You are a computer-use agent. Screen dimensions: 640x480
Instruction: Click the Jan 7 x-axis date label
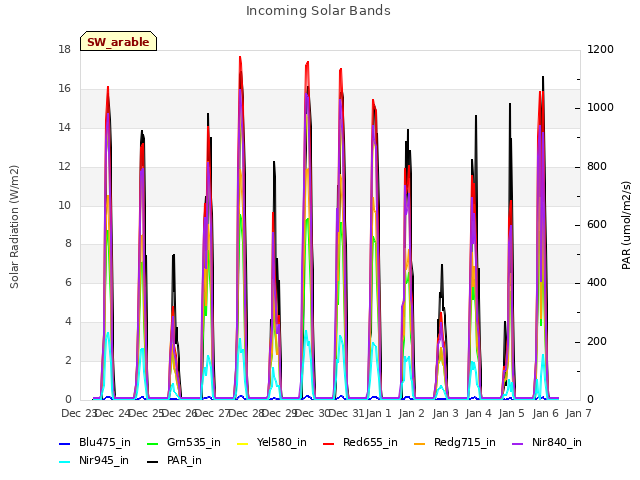click(578, 413)
